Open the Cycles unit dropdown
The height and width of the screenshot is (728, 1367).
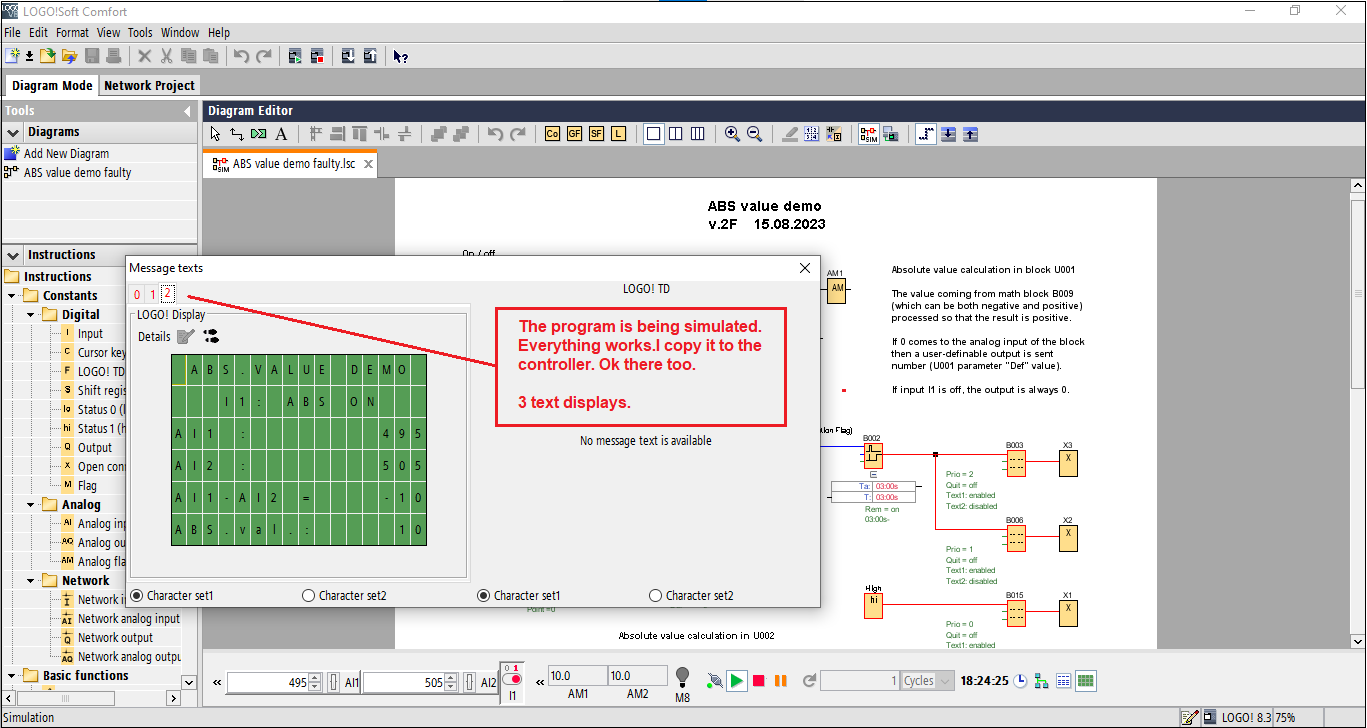[947, 681]
